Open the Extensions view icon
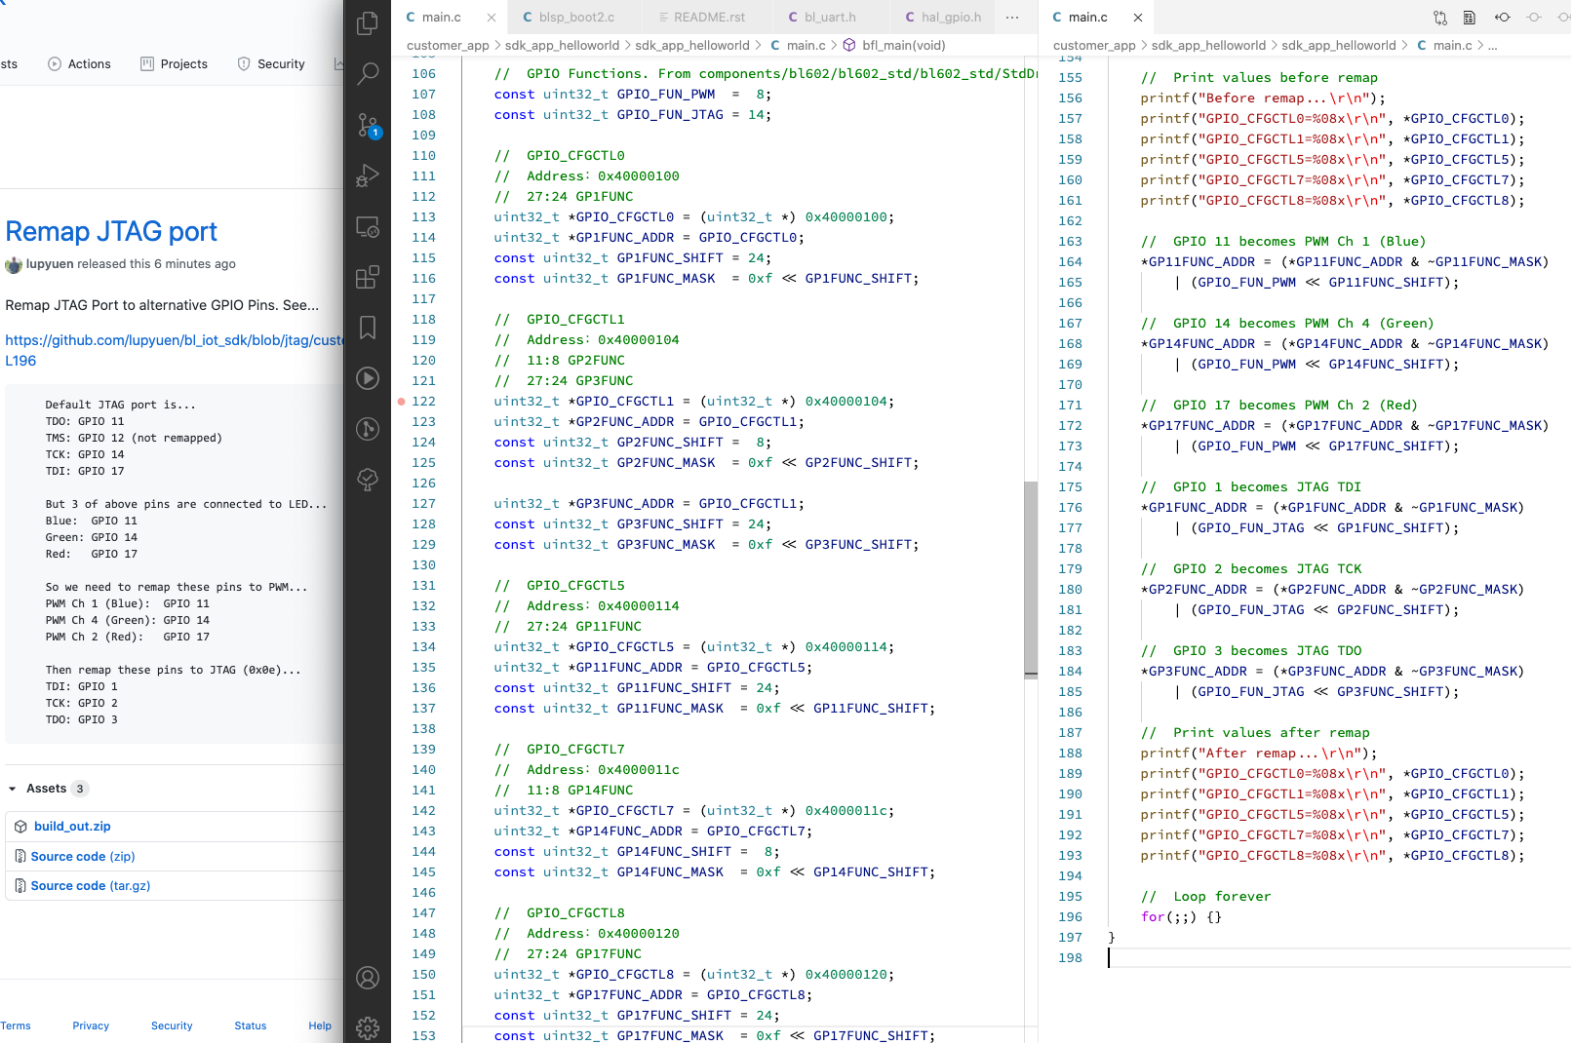The height and width of the screenshot is (1043, 1571). [367, 277]
